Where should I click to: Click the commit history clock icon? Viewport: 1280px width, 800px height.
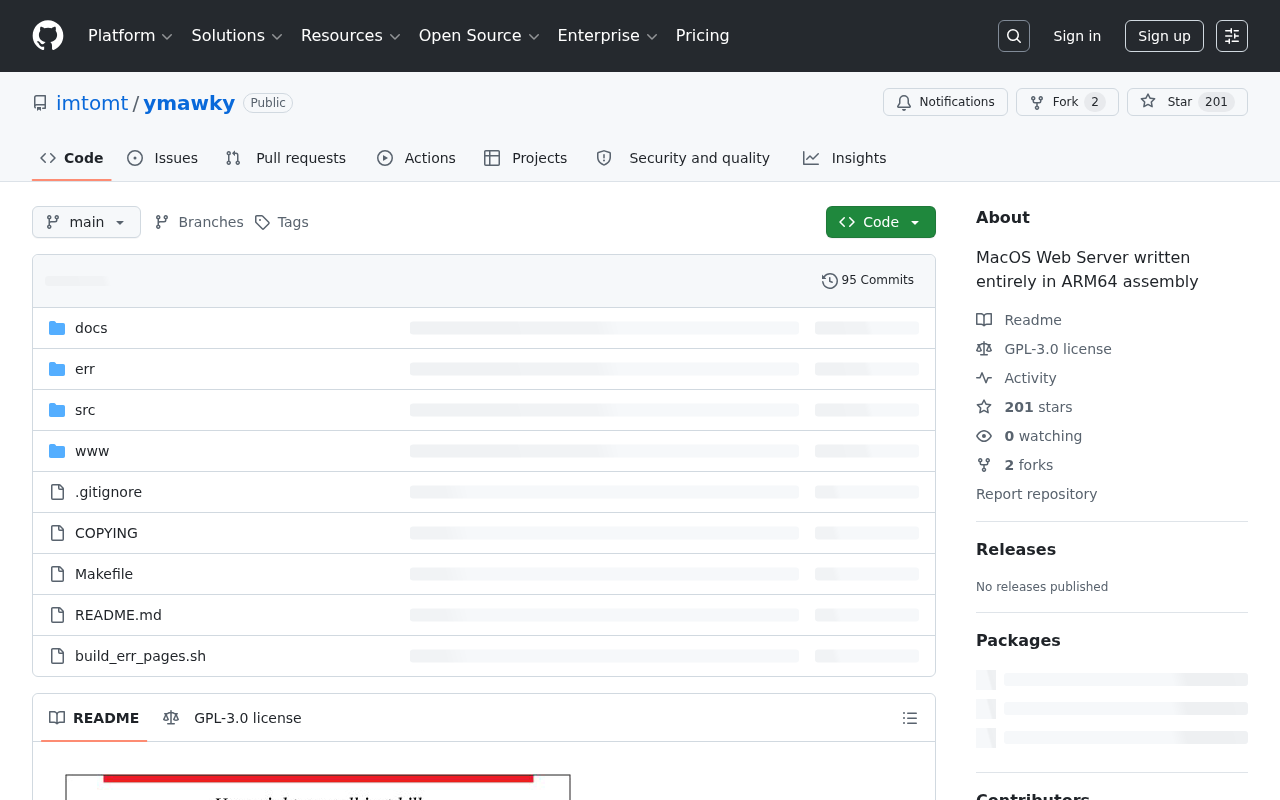830,281
